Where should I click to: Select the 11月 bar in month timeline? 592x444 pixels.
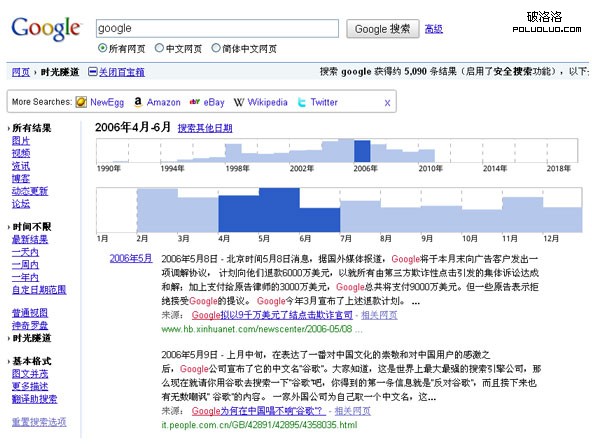pyautogui.click(x=523, y=215)
